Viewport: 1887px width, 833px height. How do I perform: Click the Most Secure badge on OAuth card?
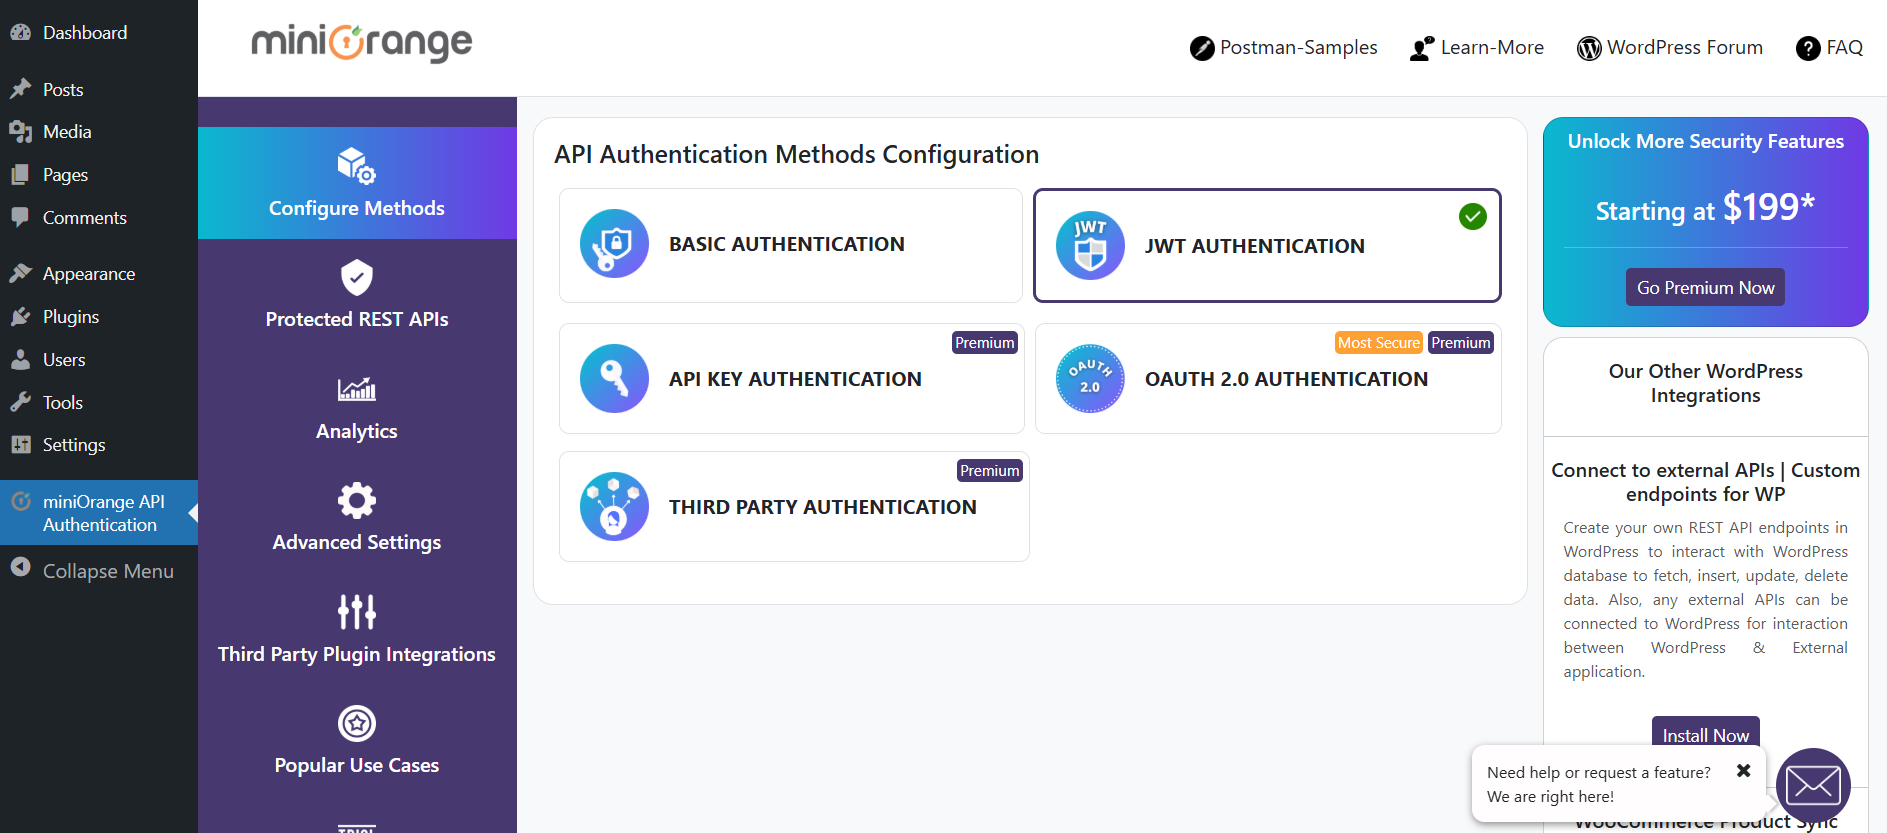point(1379,343)
